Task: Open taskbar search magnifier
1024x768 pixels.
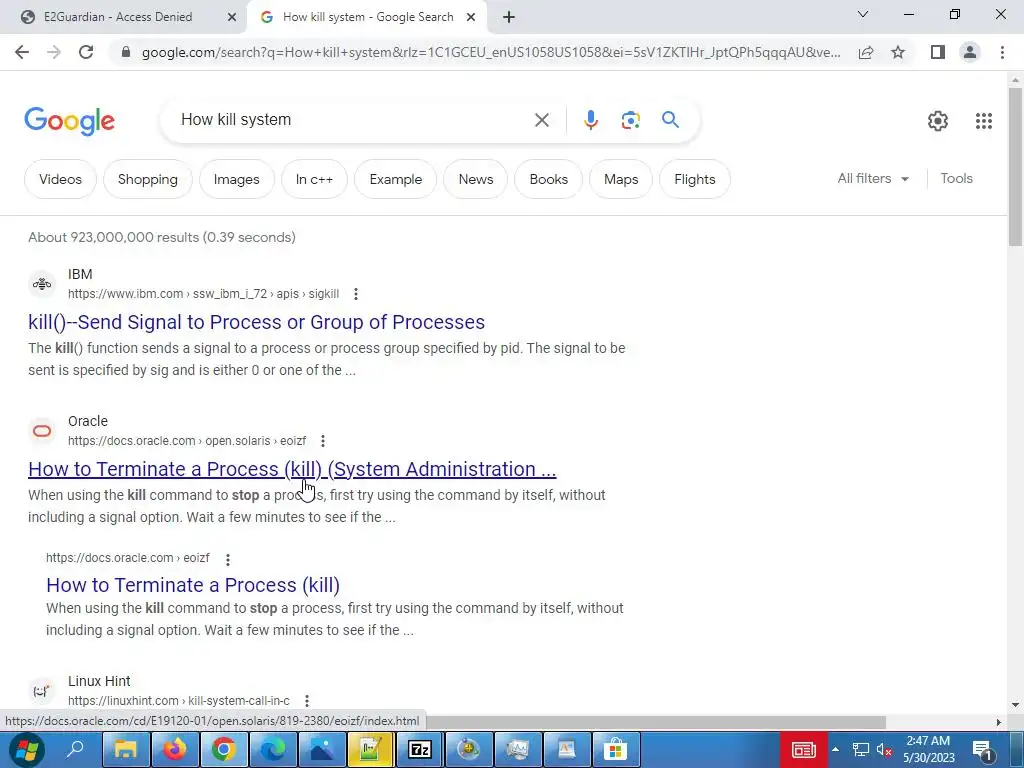Action: point(75,749)
